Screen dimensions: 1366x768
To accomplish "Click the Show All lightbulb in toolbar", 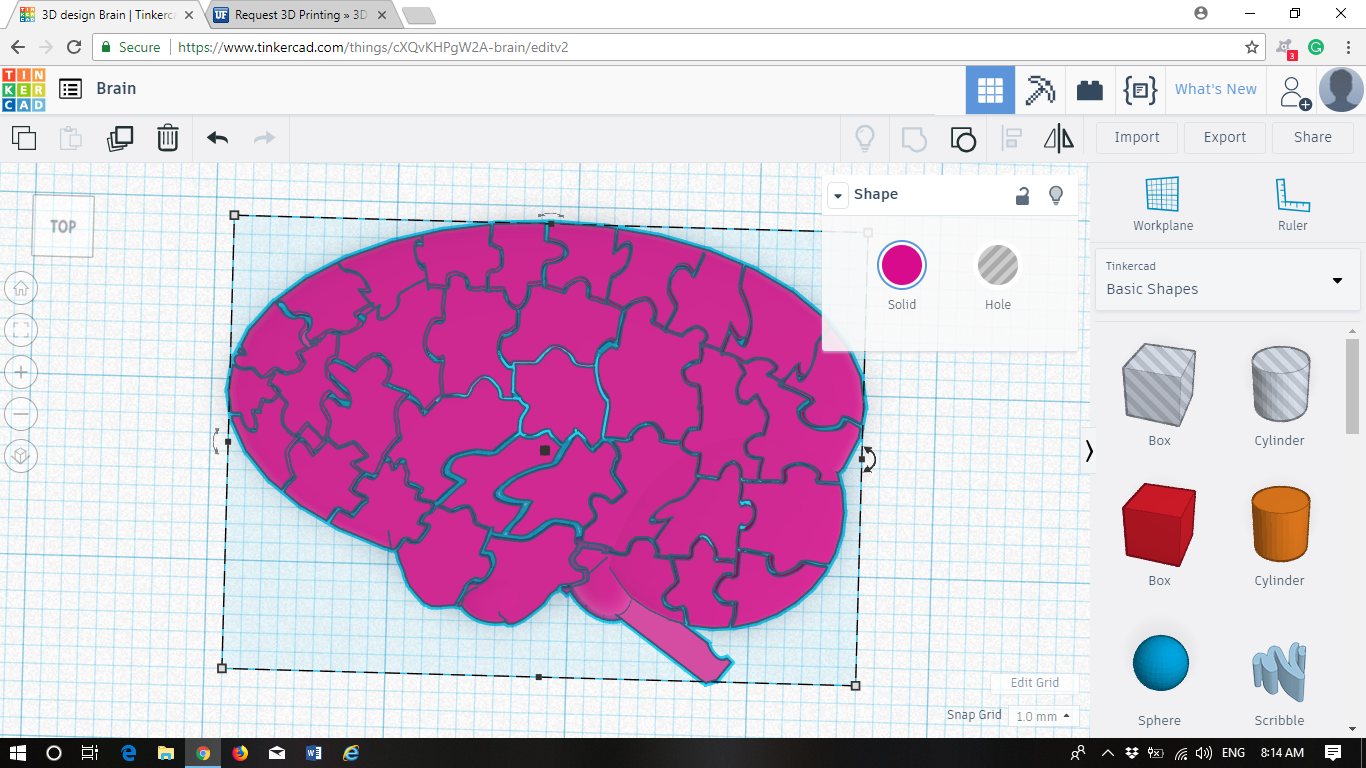I will (x=865, y=138).
